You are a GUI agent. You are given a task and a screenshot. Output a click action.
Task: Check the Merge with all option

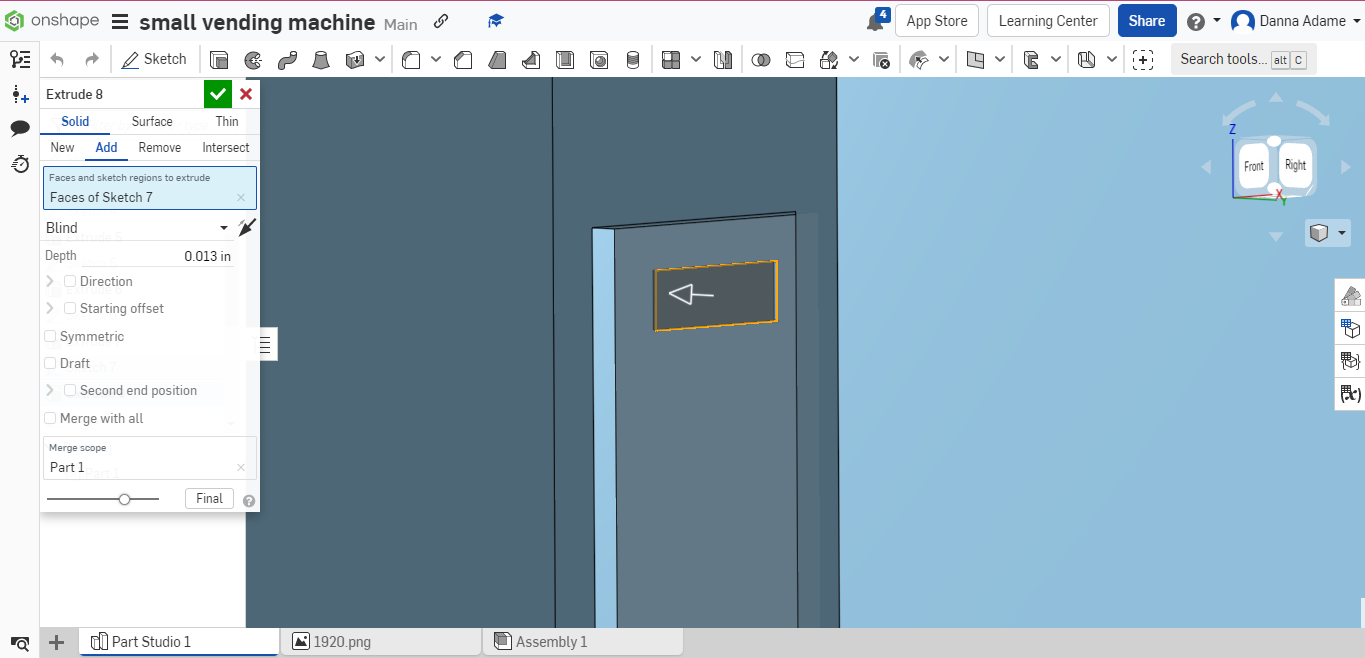(x=50, y=418)
